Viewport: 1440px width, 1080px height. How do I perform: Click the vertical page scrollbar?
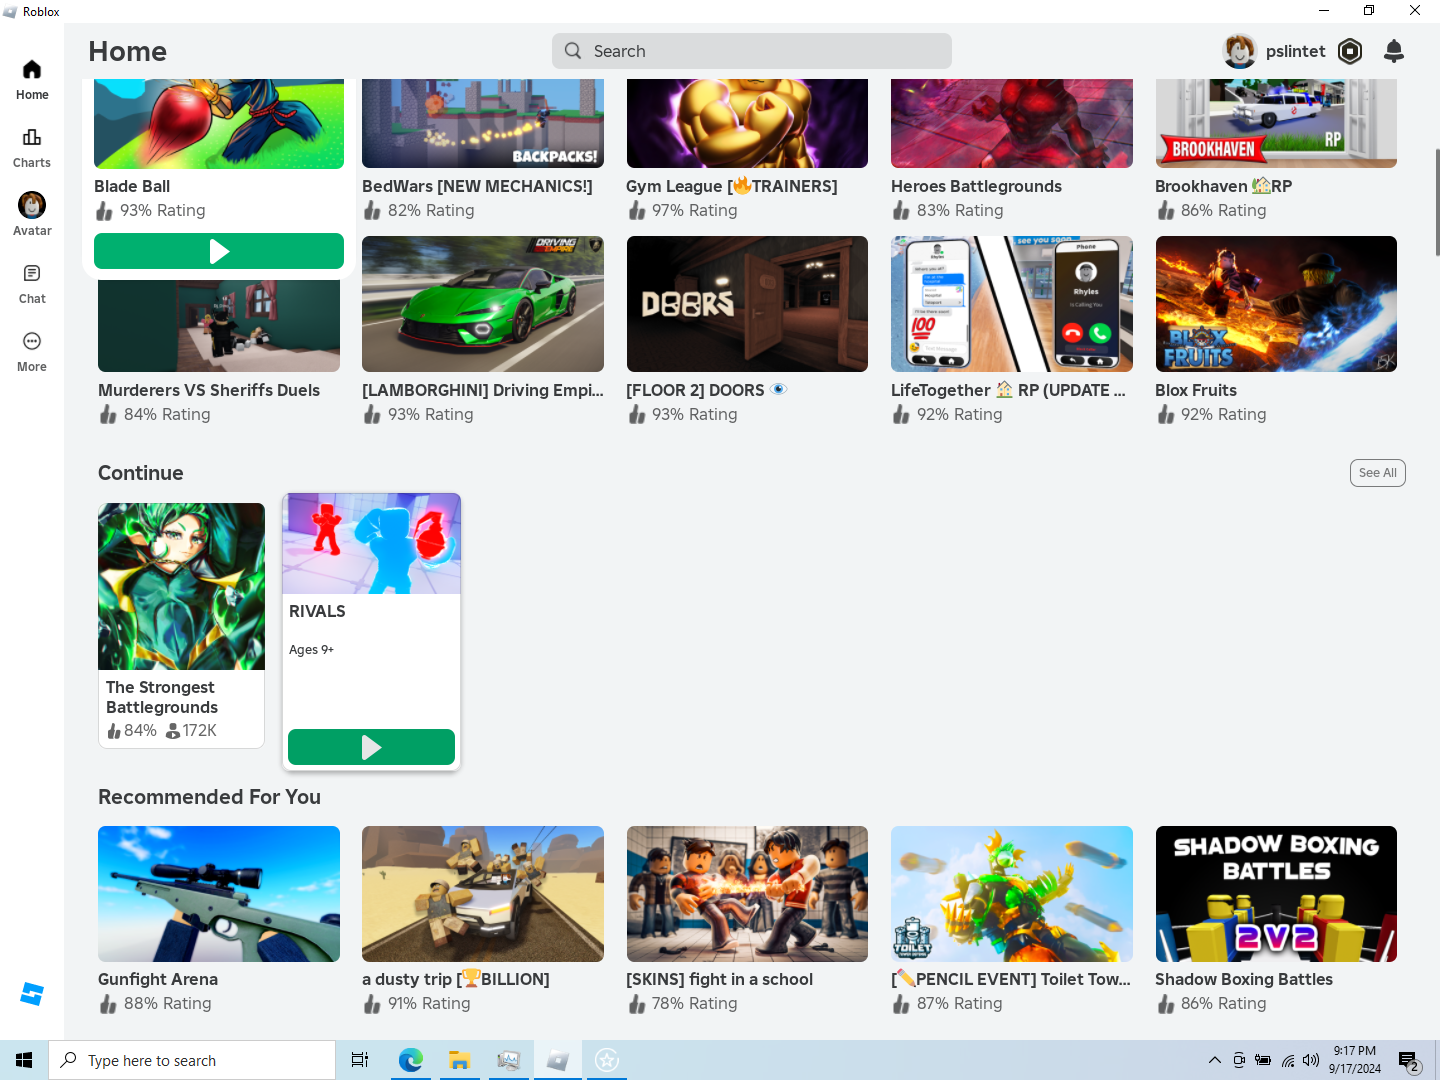(1437, 203)
